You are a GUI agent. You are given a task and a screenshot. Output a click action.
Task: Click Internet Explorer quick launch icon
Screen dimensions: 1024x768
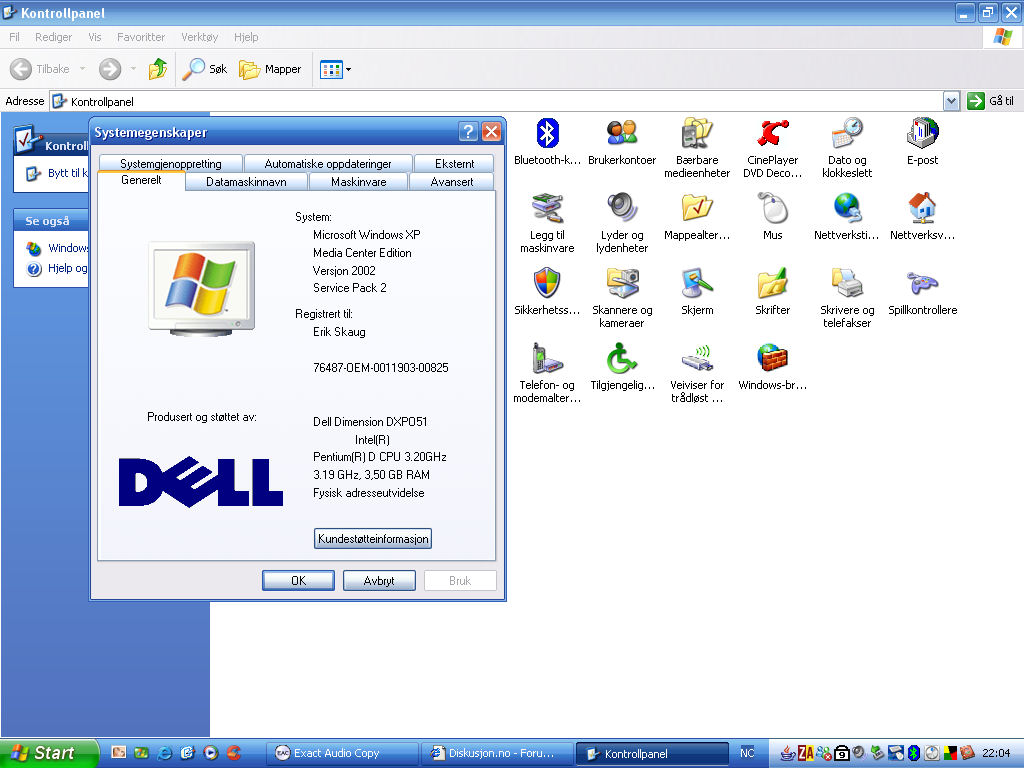pos(165,753)
